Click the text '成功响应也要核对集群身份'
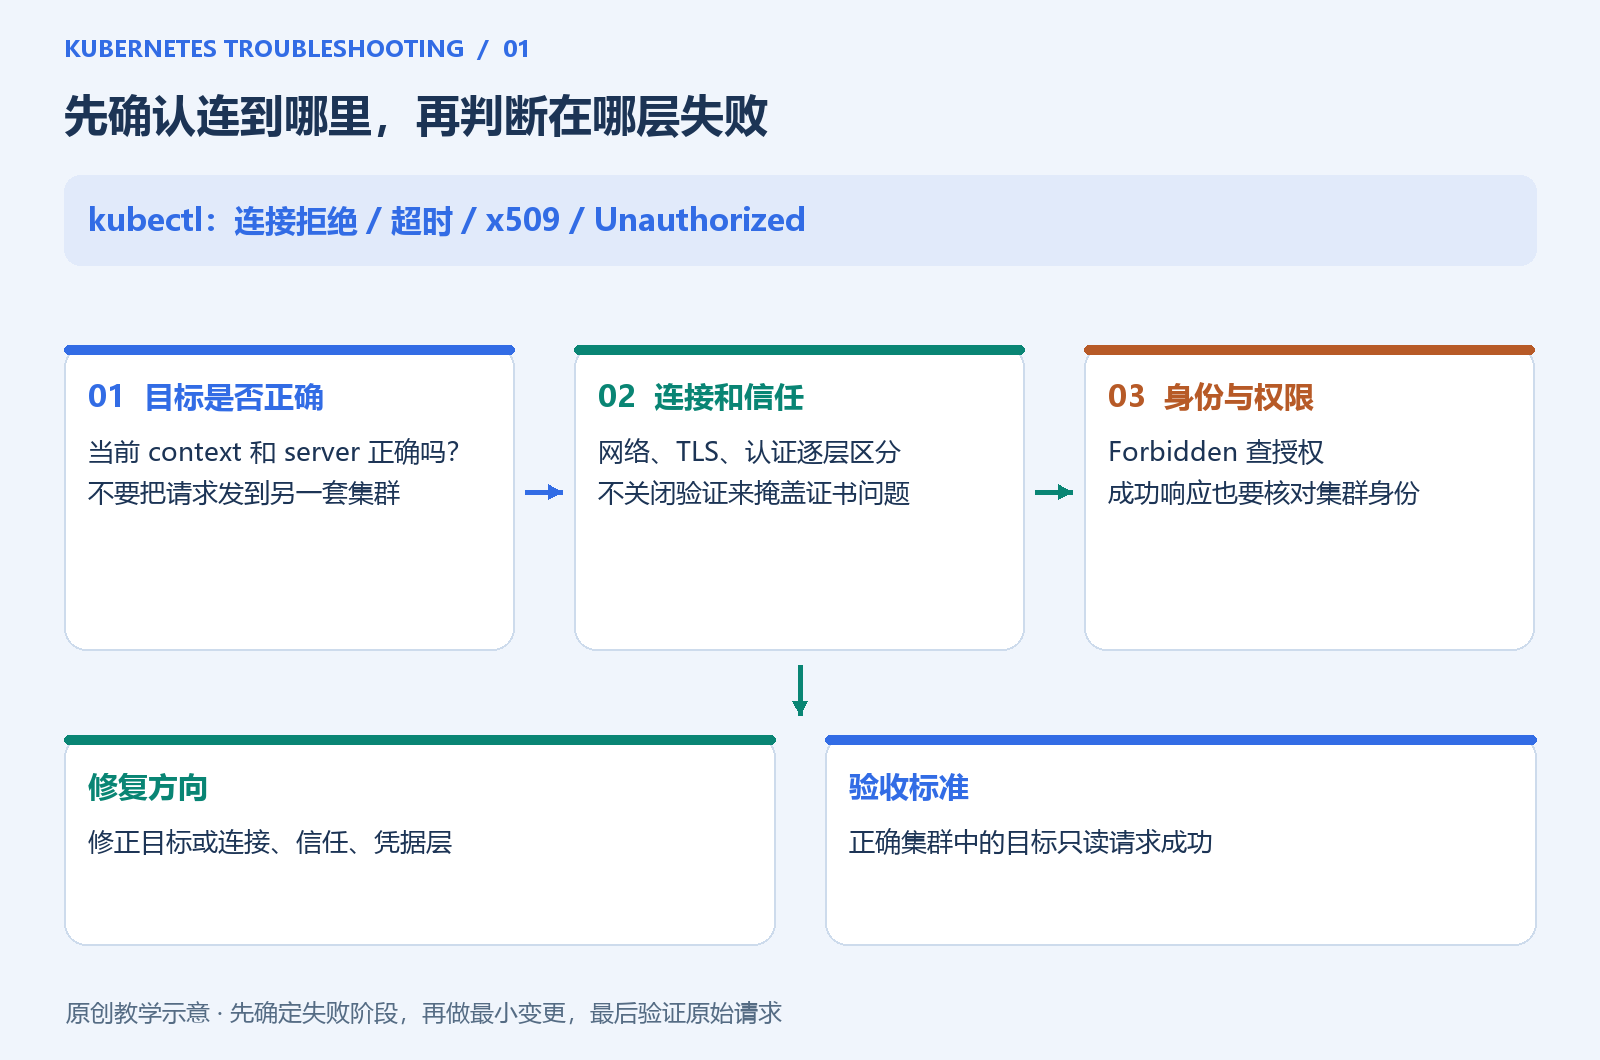 1264,493
